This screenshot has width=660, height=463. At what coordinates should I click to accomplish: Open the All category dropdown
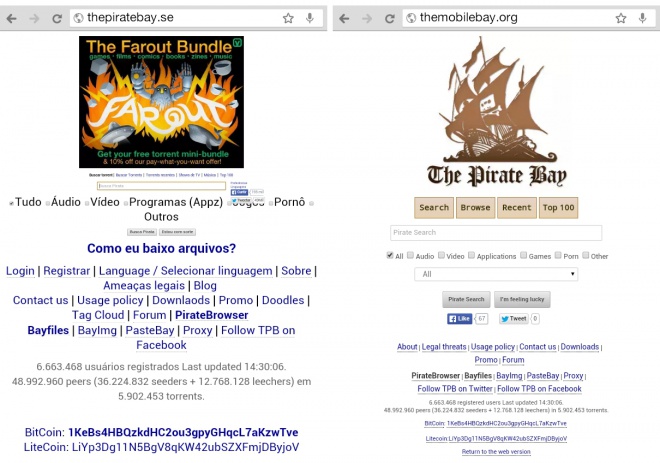[496, 274]
